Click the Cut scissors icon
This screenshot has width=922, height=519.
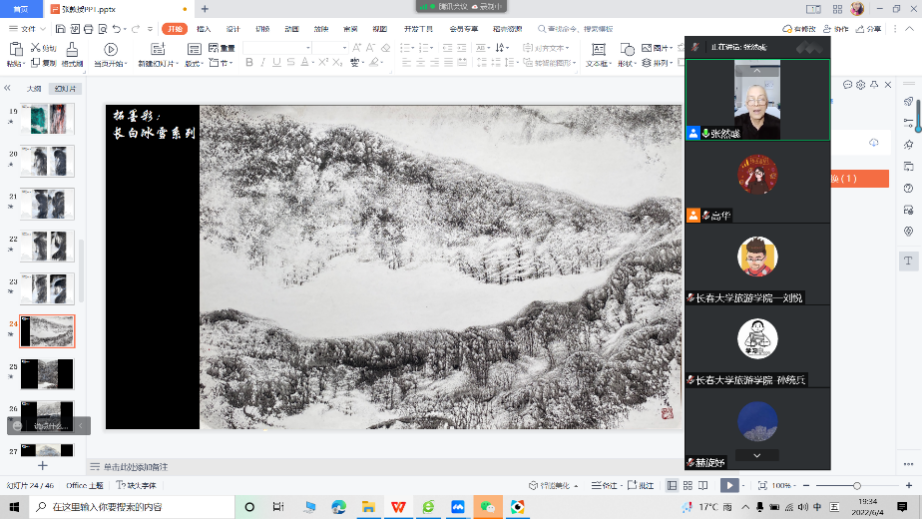36,48
